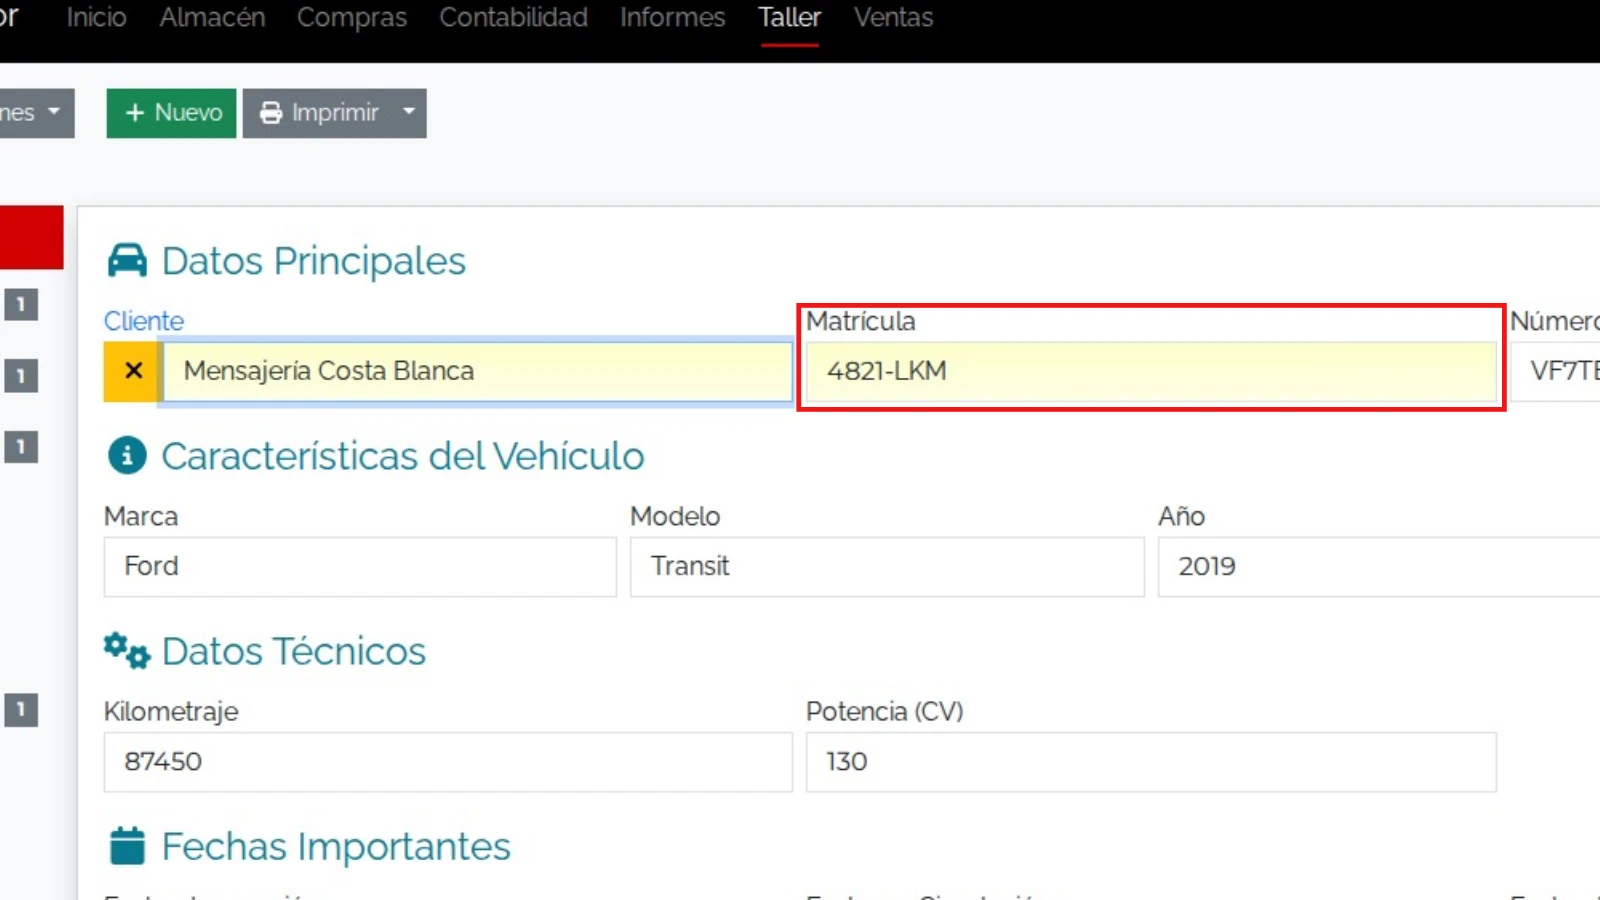Image resolution: width=1600 pixels, height=900 pixels.
Task: Click the Fechas Importantes heading
Action: [x=336, y=847]
